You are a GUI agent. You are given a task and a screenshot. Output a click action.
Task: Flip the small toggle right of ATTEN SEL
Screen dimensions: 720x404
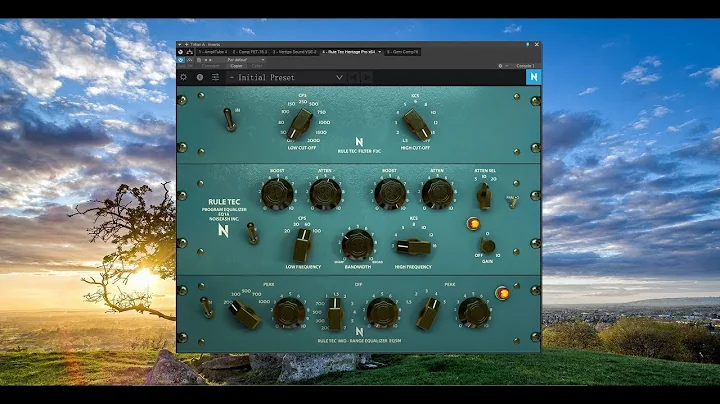tap(513, 202)
